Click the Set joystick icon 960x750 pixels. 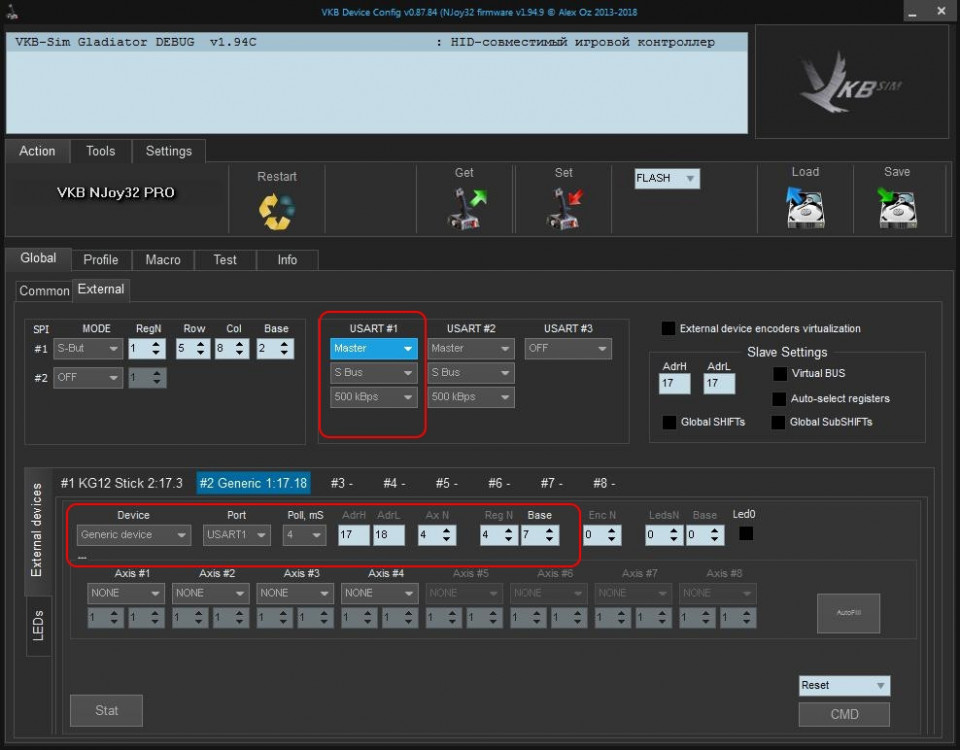pos(563,209)
